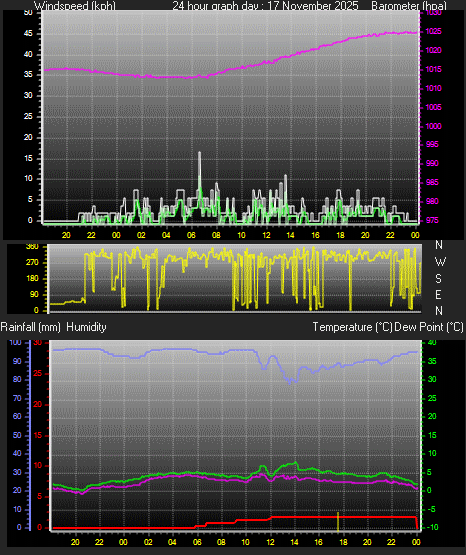Screen dimensions: 466x555
Task: Click the Rainfall (mm) label
Action: pos(30,327)
